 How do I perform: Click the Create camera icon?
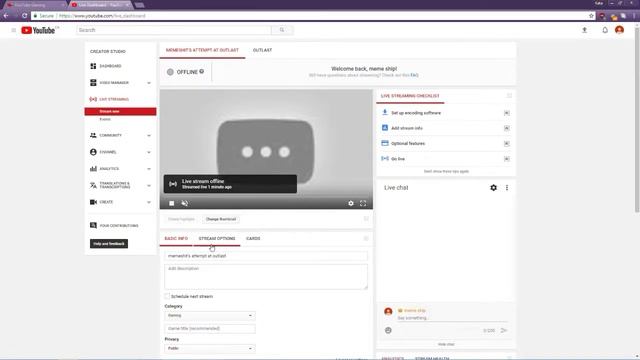(93, 202)
